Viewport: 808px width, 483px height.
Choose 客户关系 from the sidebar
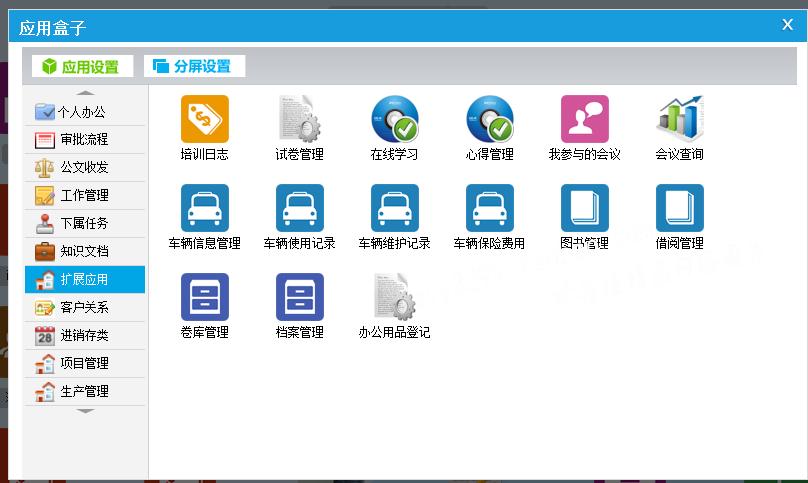pos(84,308)
